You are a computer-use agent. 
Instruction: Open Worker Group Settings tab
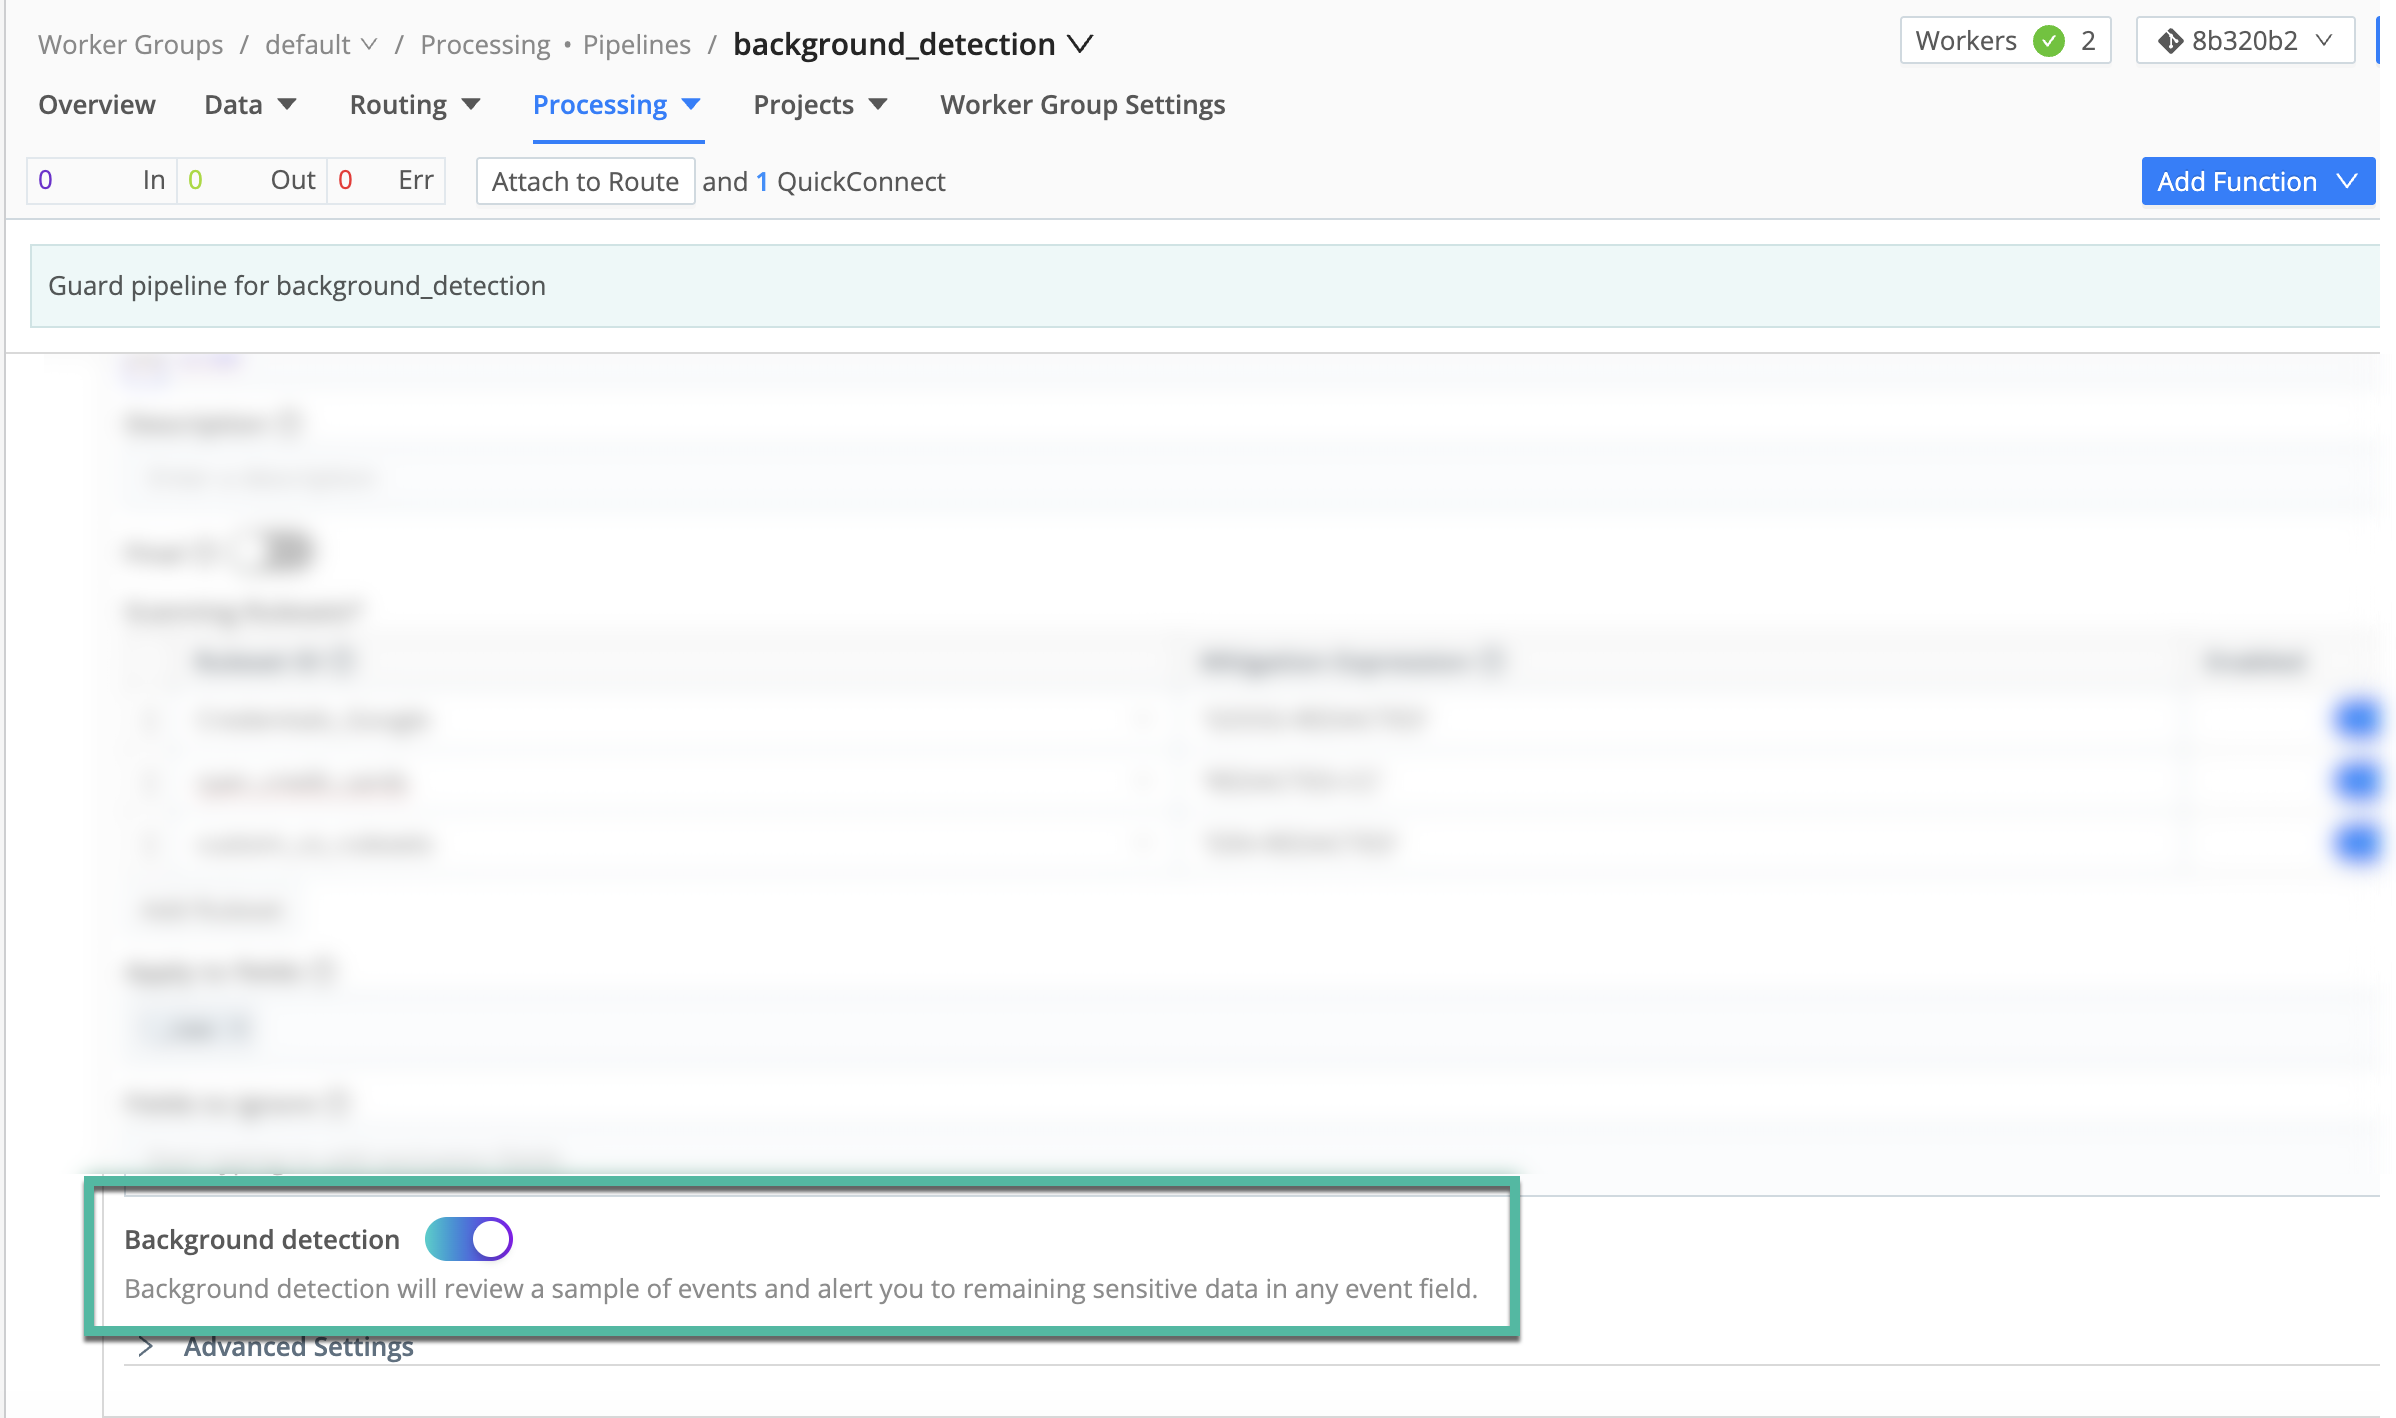point(1082,104)
